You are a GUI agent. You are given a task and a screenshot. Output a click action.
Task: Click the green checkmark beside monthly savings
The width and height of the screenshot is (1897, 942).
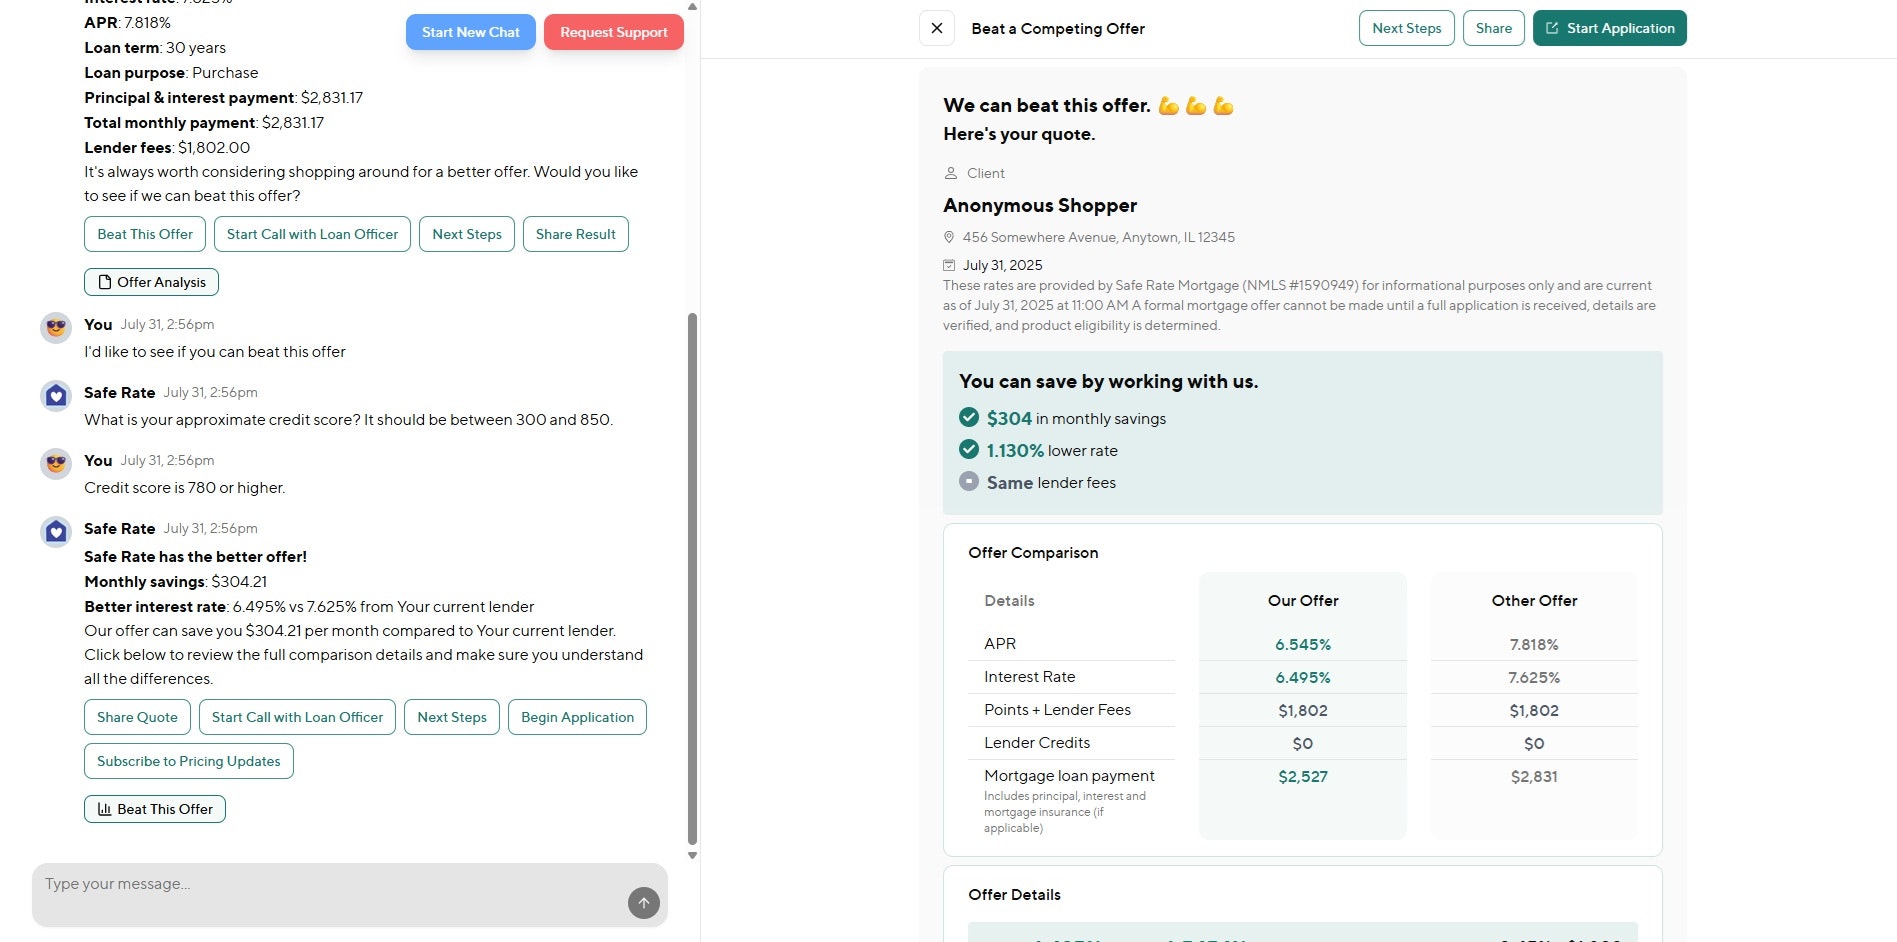[969, 418]
